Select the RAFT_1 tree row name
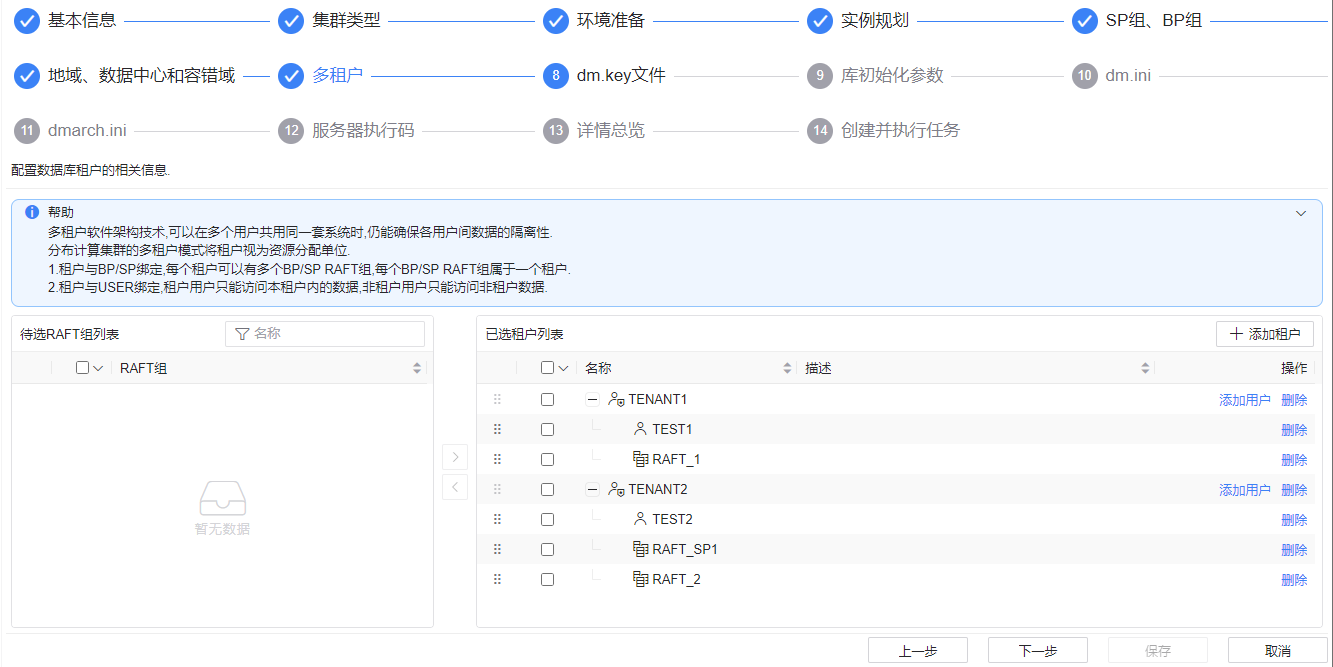The height and width of the screenshot is (667, 1333). click(676, 459)
